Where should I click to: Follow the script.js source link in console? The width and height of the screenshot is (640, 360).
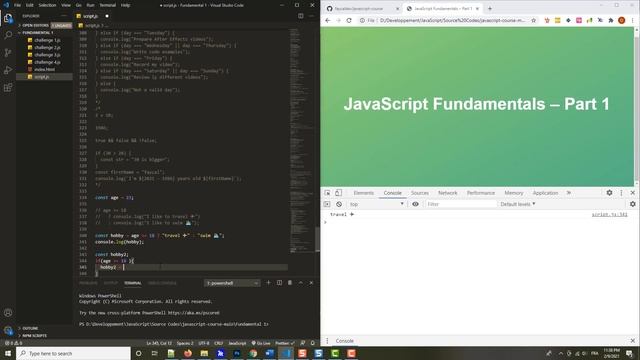tap(609, 214)
